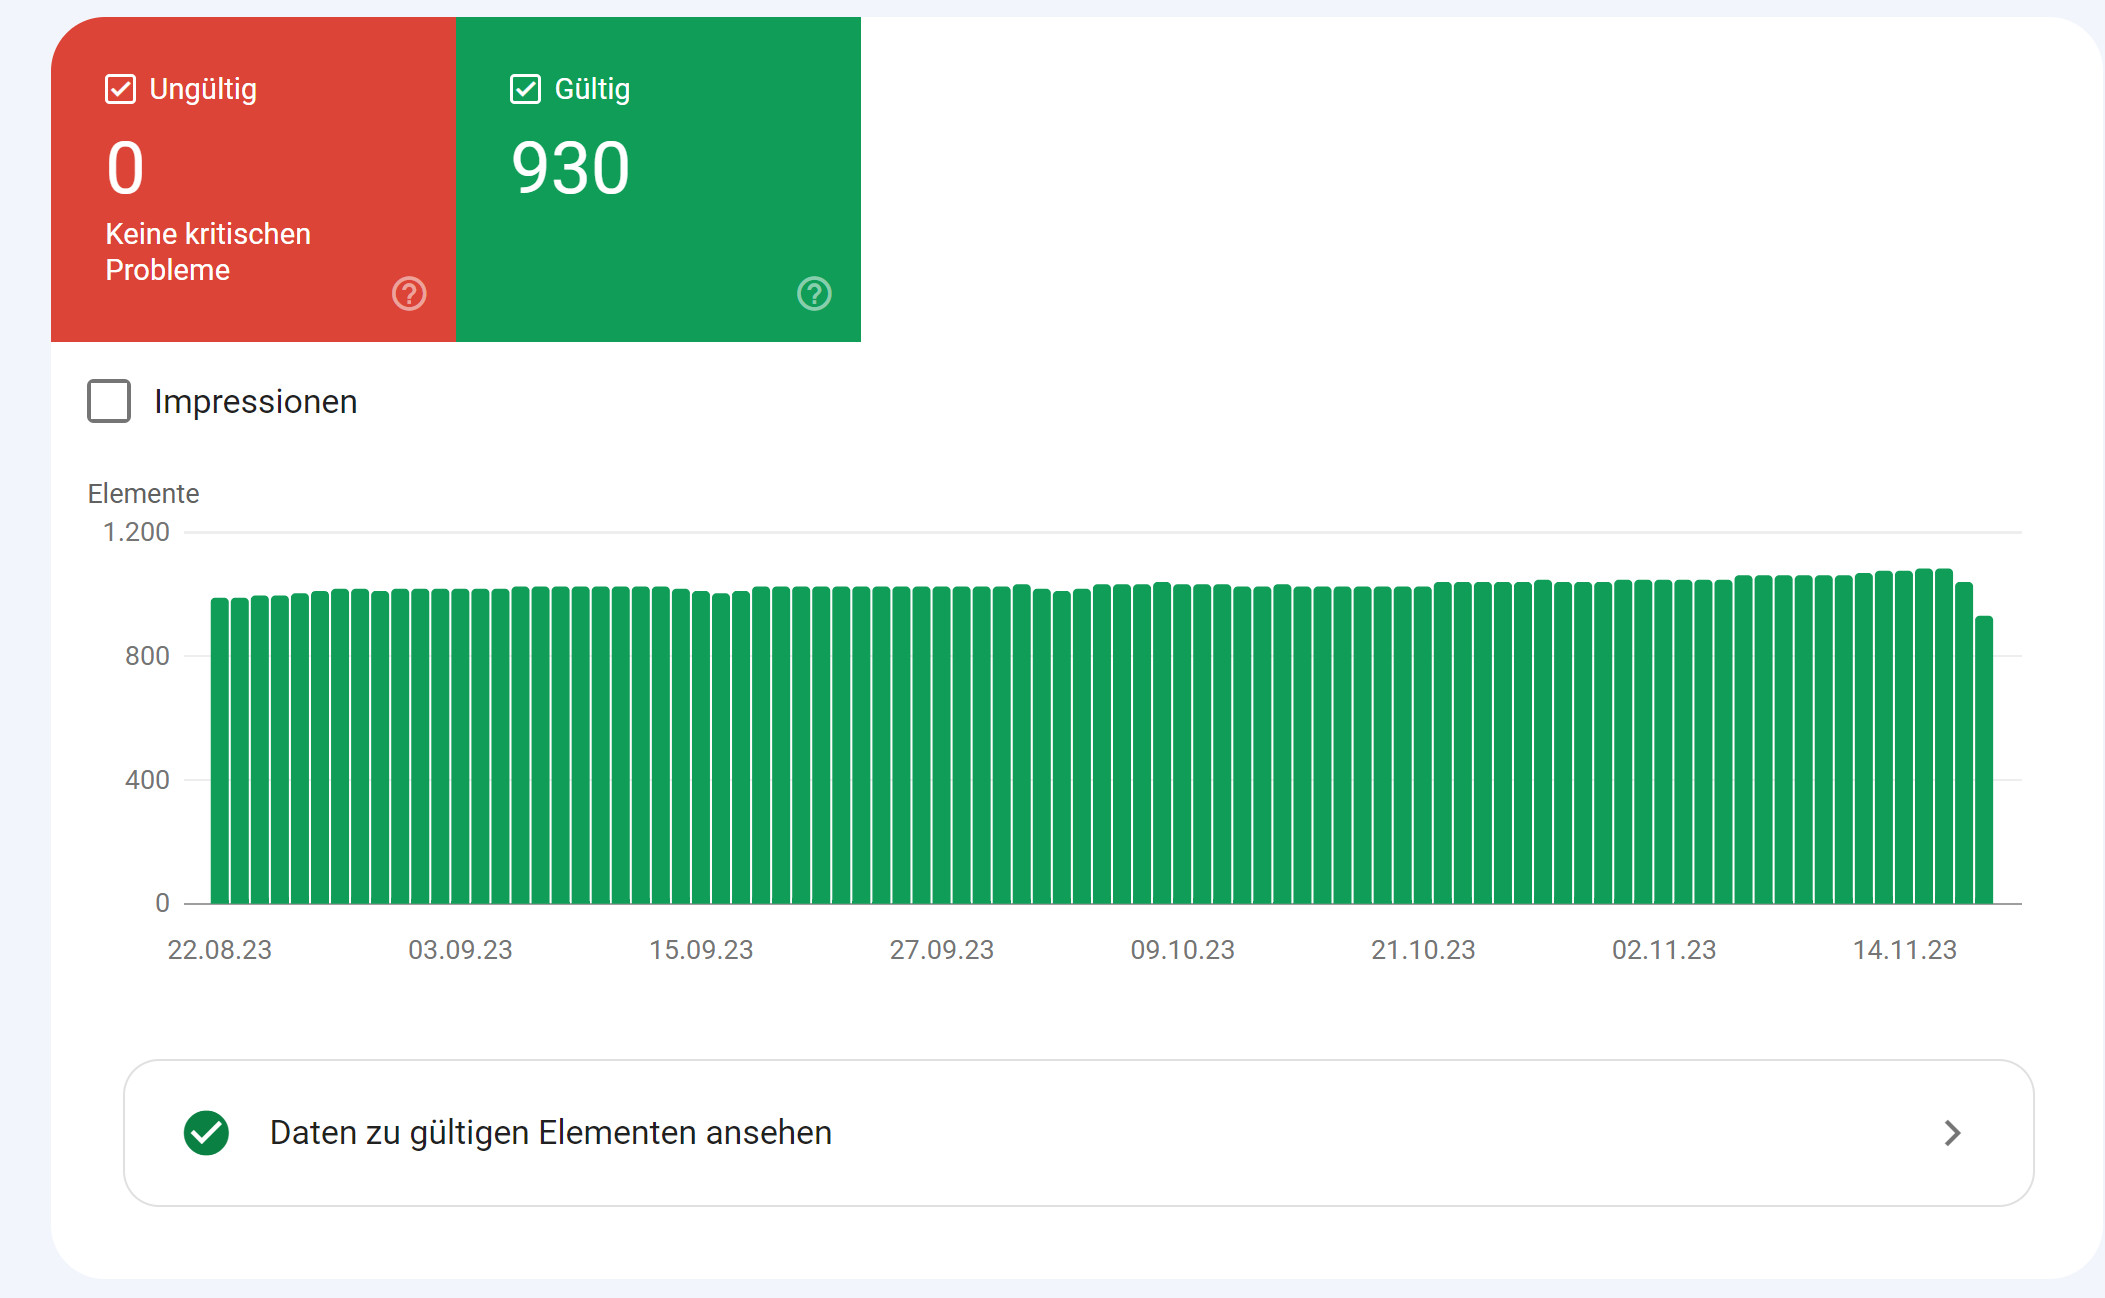
Task: Click the 02.11.23 date label
Action: [x=1664, y=950]
